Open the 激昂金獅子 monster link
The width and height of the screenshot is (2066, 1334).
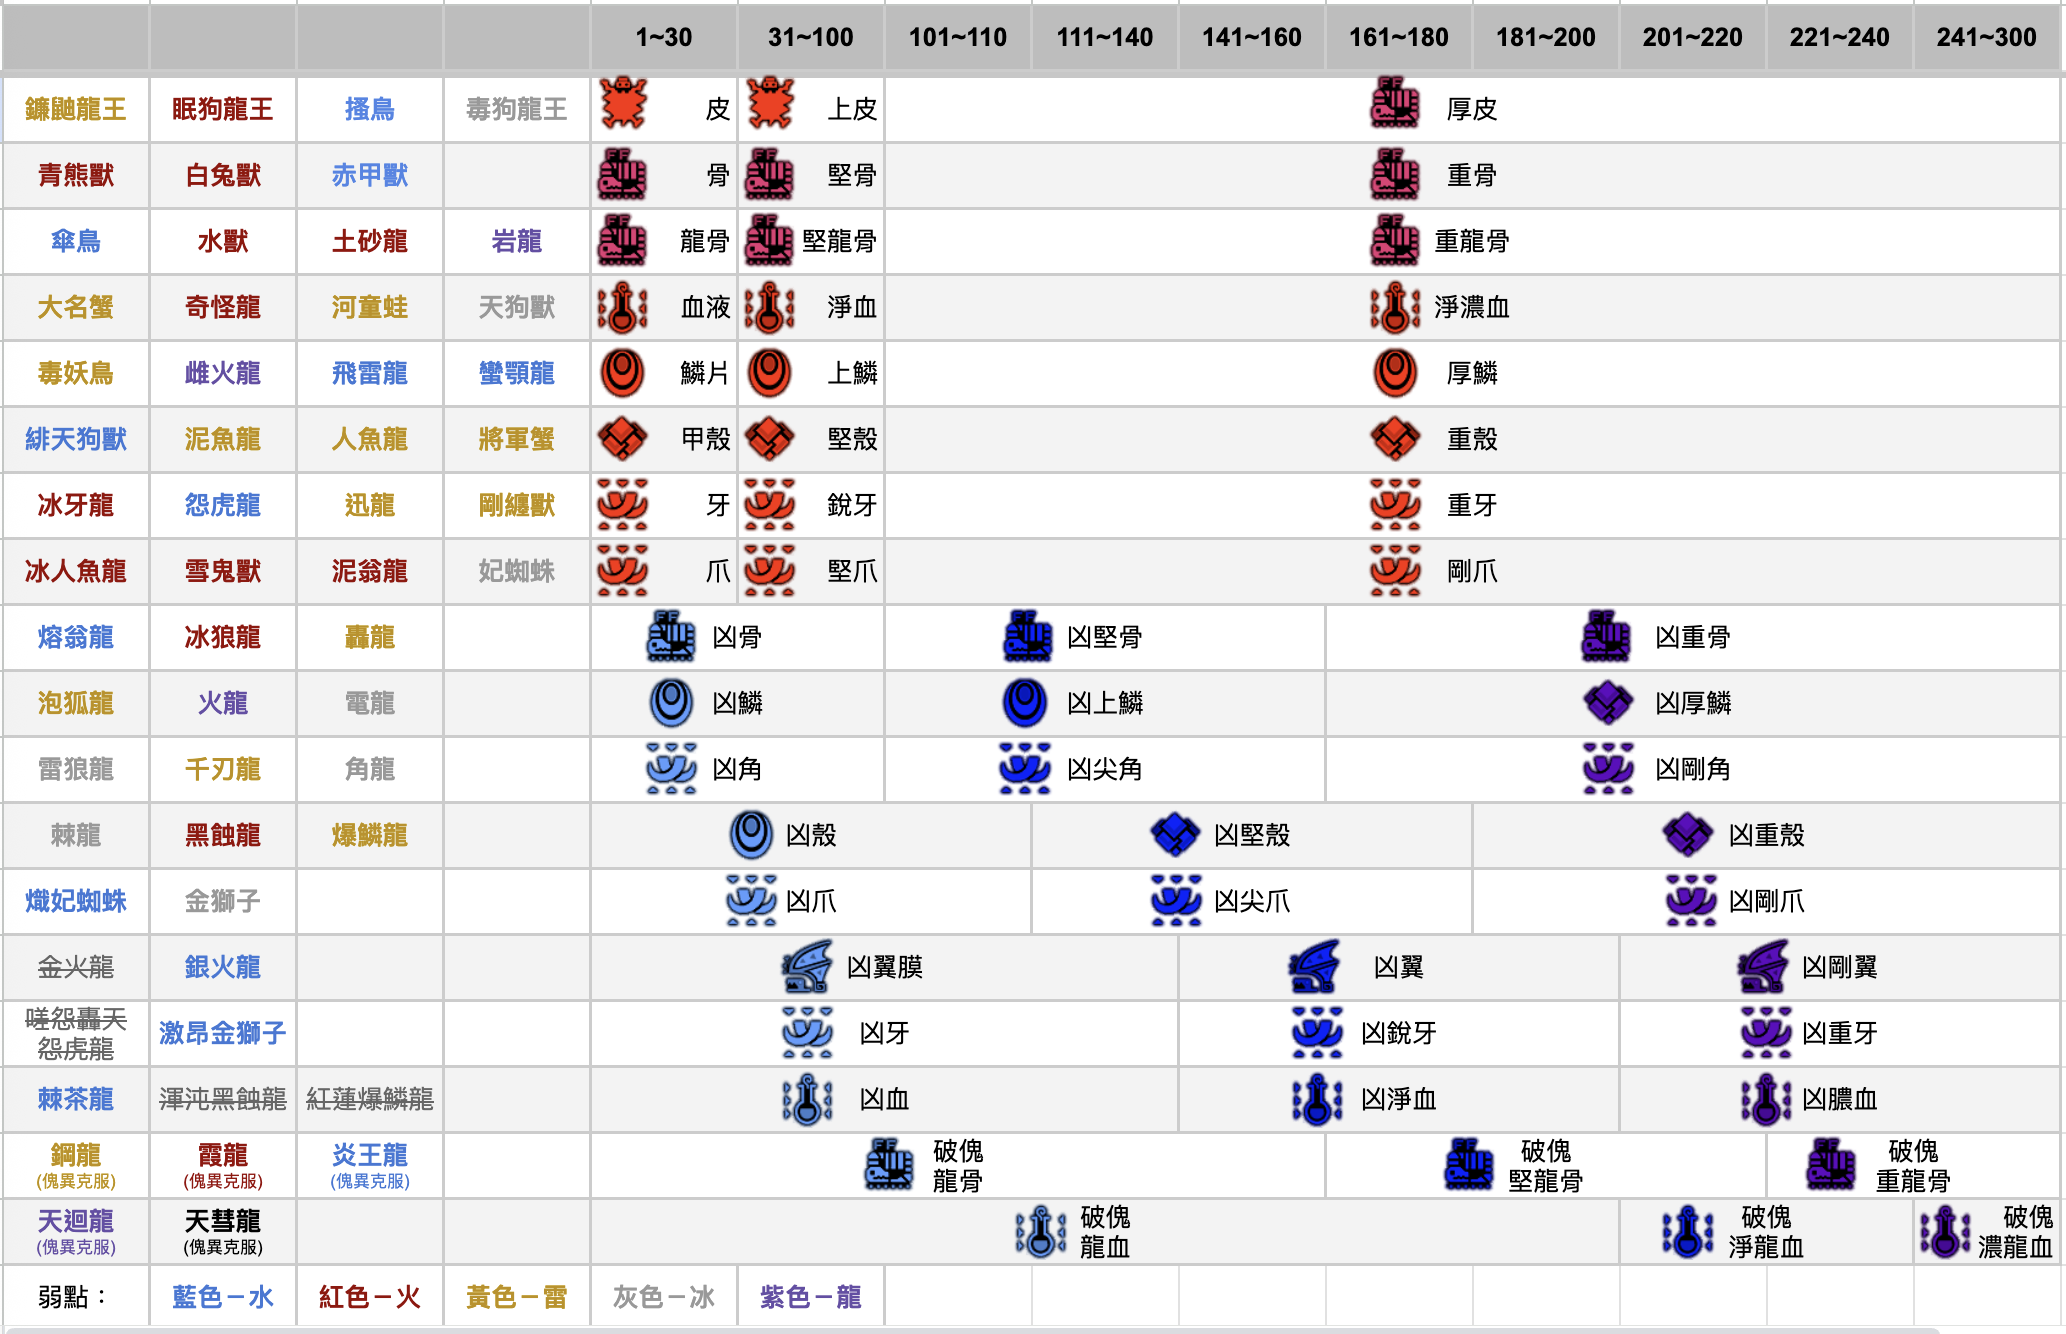(223, 1033)
